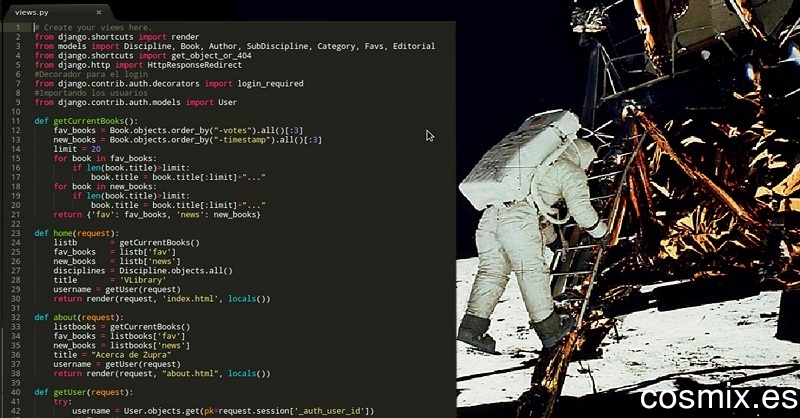Click the "fav_books = listb['fav']" line
Screen dimensions: 800x418
tap(114, 252)
